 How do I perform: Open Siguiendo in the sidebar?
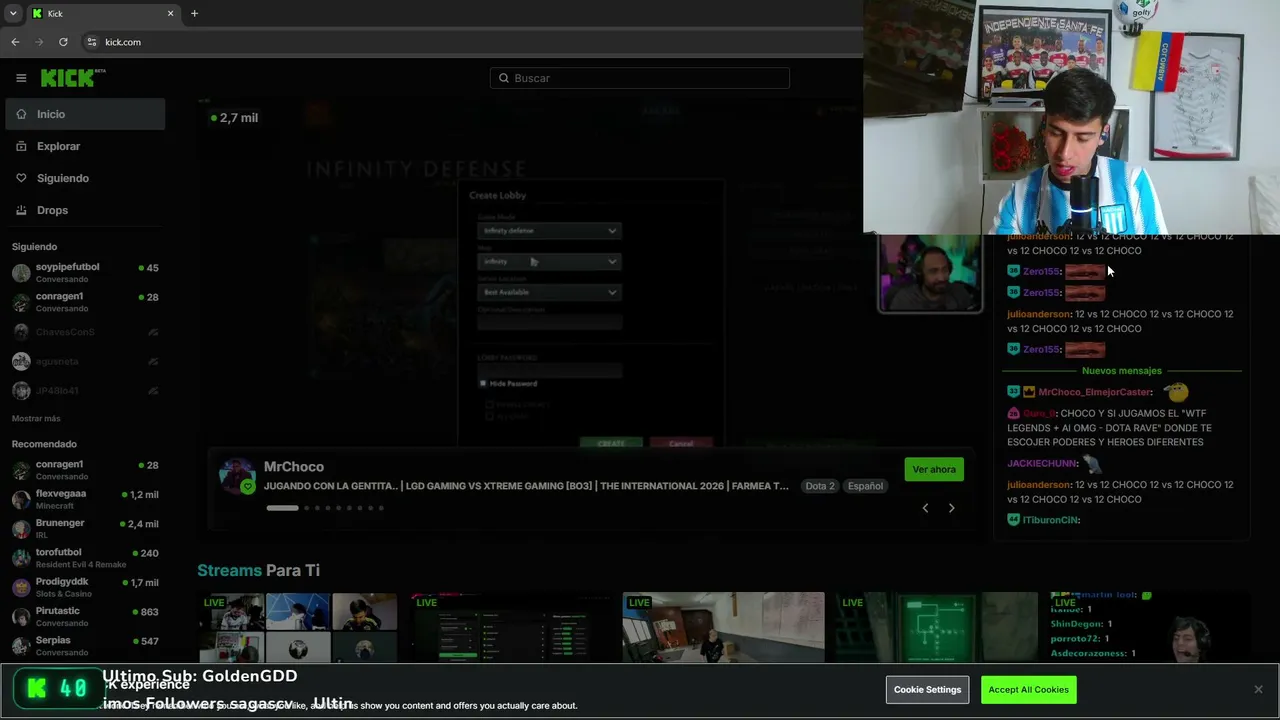85,178
